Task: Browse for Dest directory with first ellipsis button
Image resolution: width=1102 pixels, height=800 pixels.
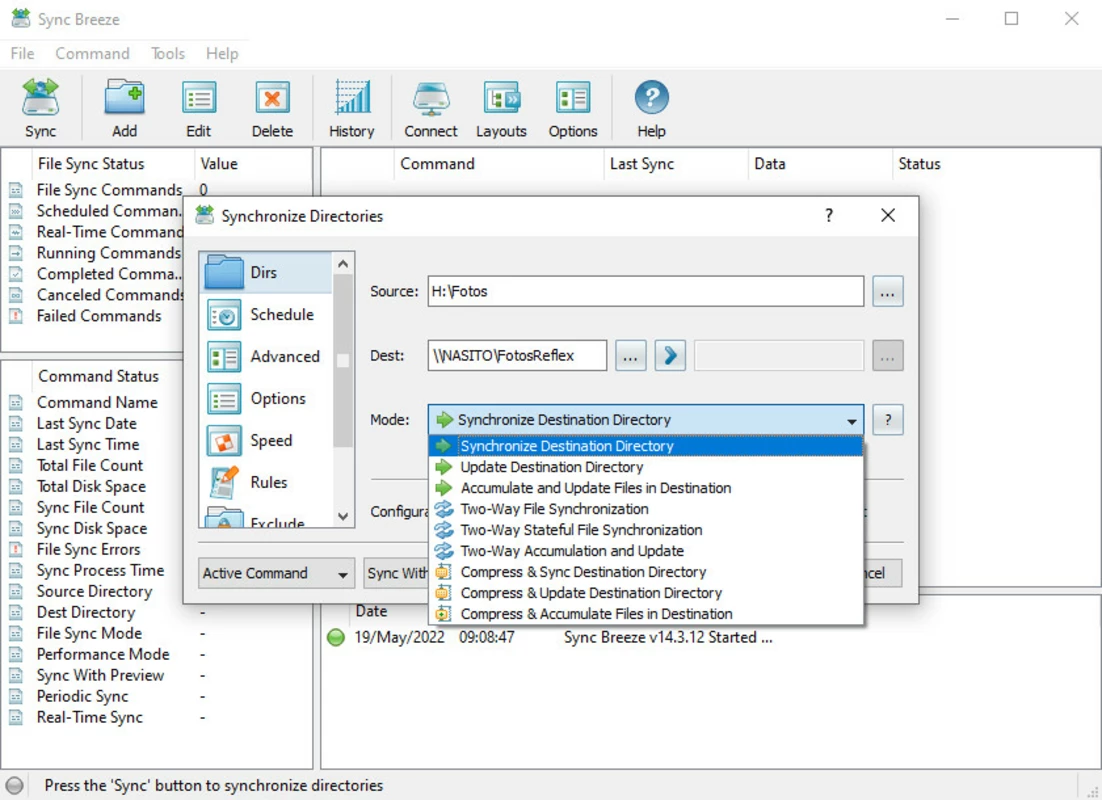Action: 630,356
